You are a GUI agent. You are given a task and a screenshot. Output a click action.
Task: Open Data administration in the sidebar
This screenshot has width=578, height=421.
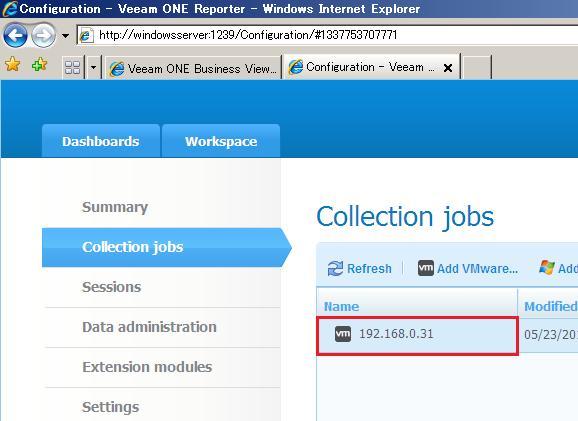149,327
